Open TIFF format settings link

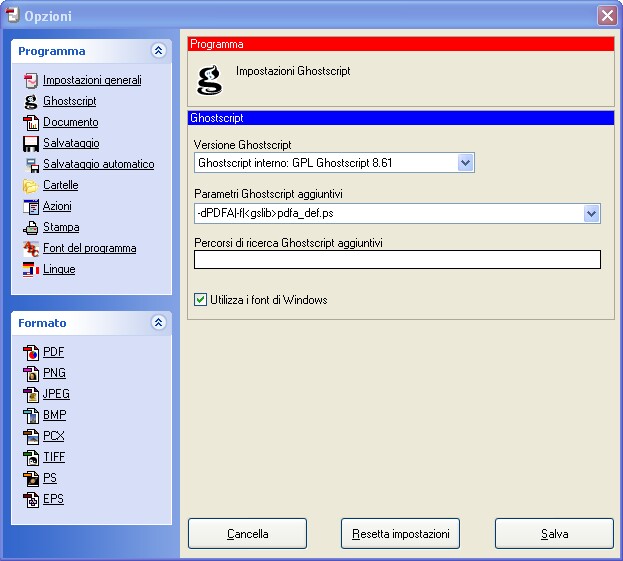[x=54, y=457]
